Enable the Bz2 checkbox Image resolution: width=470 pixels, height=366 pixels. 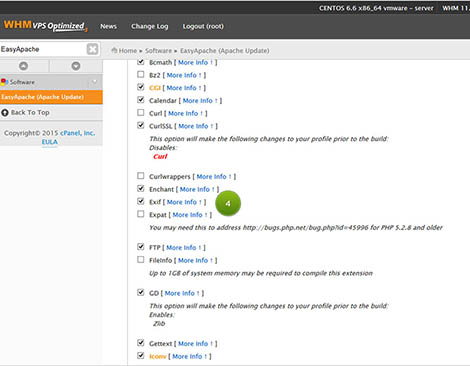(141, 74)
